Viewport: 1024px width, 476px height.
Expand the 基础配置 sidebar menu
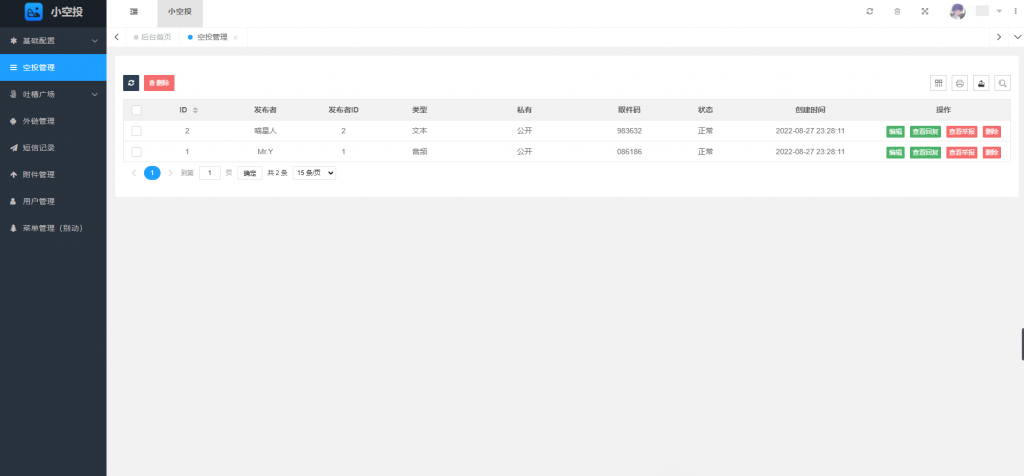tap(53, 40)
